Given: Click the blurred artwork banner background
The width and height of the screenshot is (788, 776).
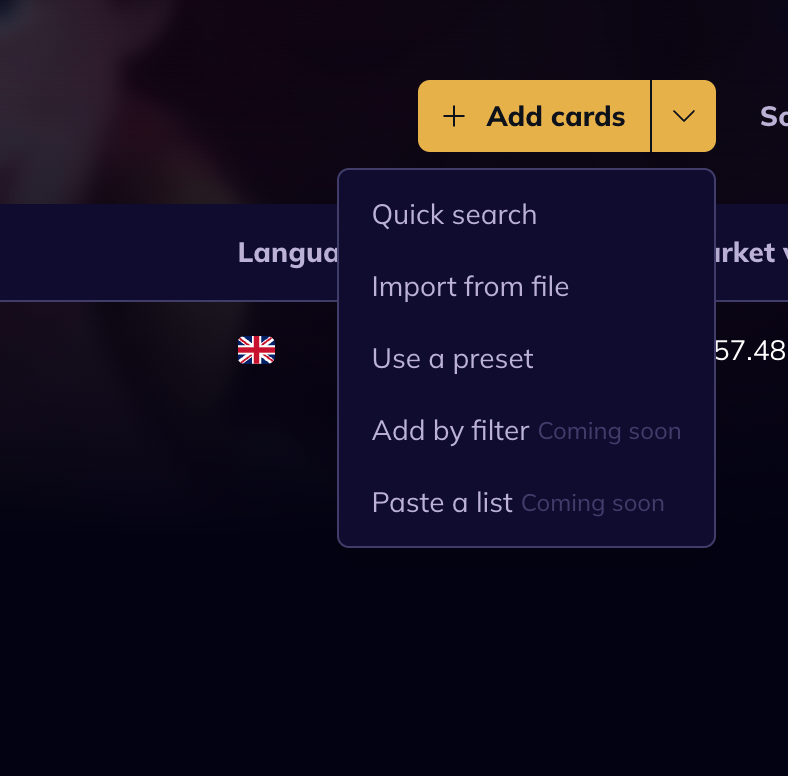Looking at the screenshot, I should click(166, 101).
